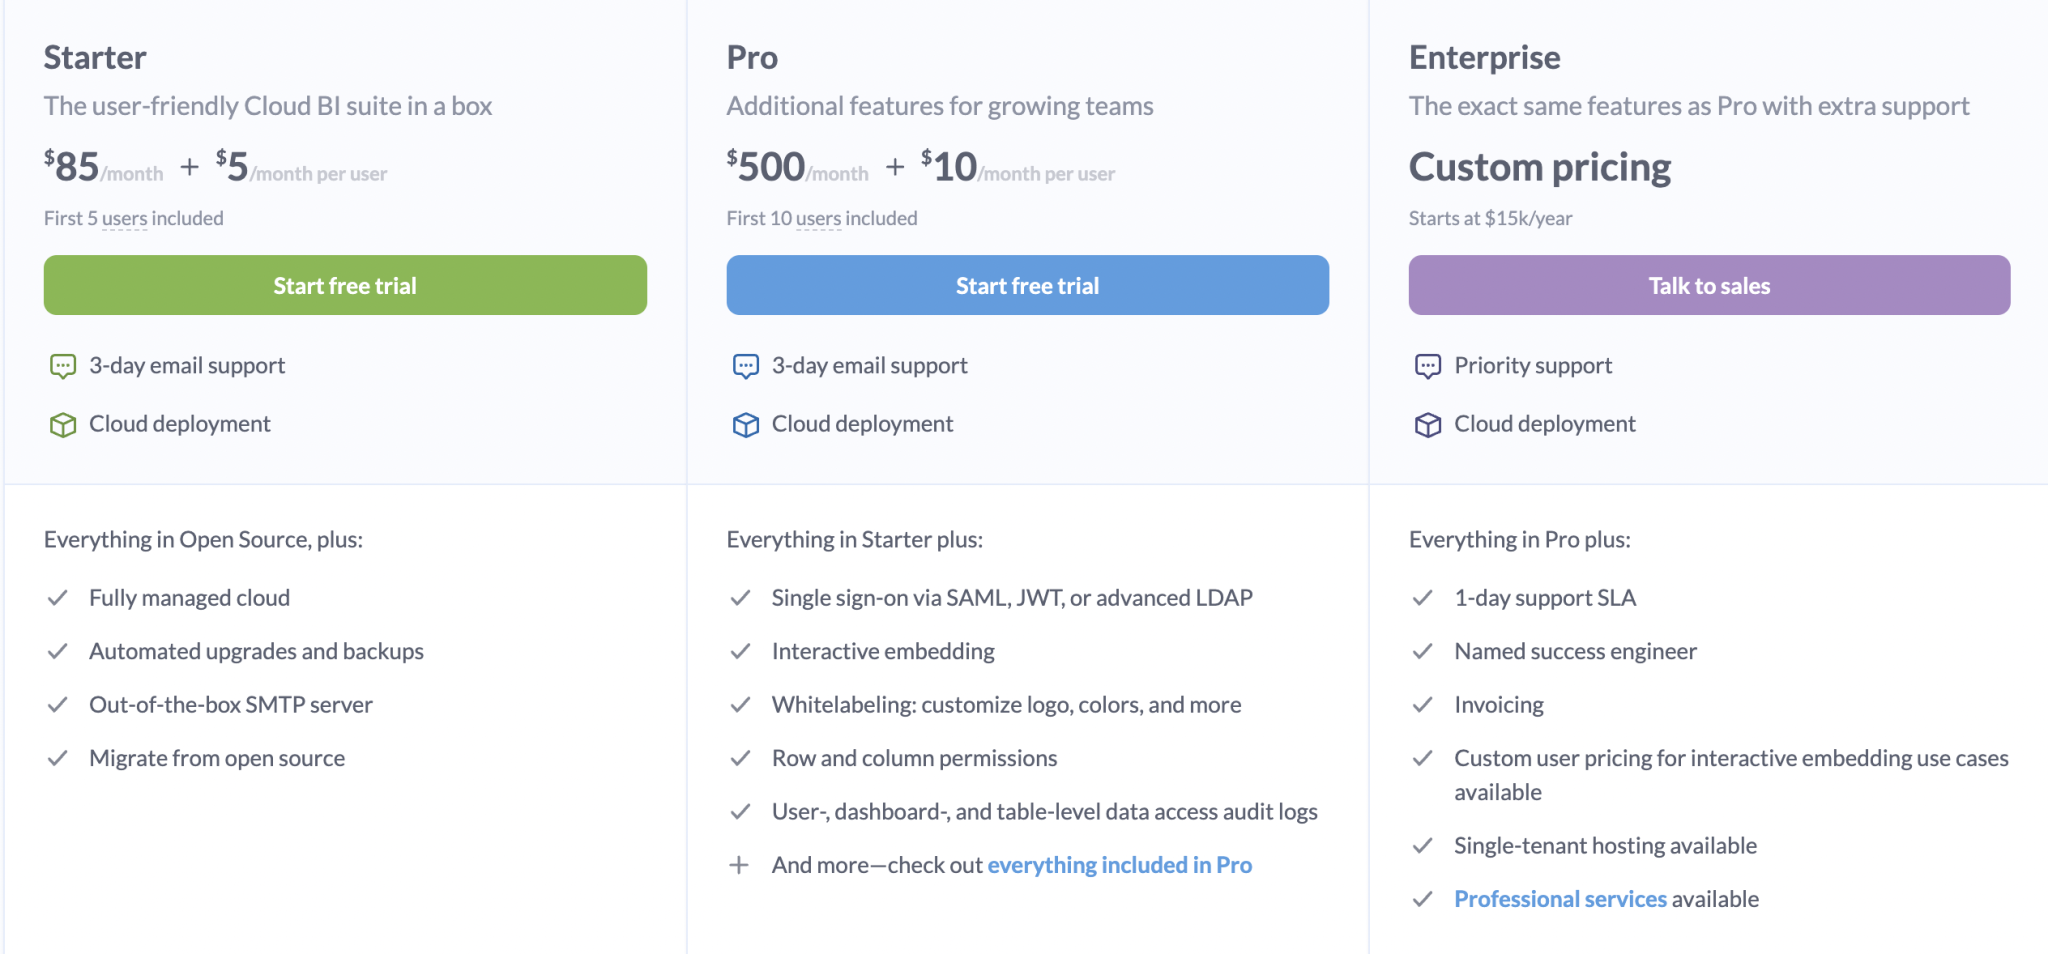This screenshot has width=2048, height=954.
Task: Click Talk to sales for Enterprise
Action: (x=1708, y=285)
